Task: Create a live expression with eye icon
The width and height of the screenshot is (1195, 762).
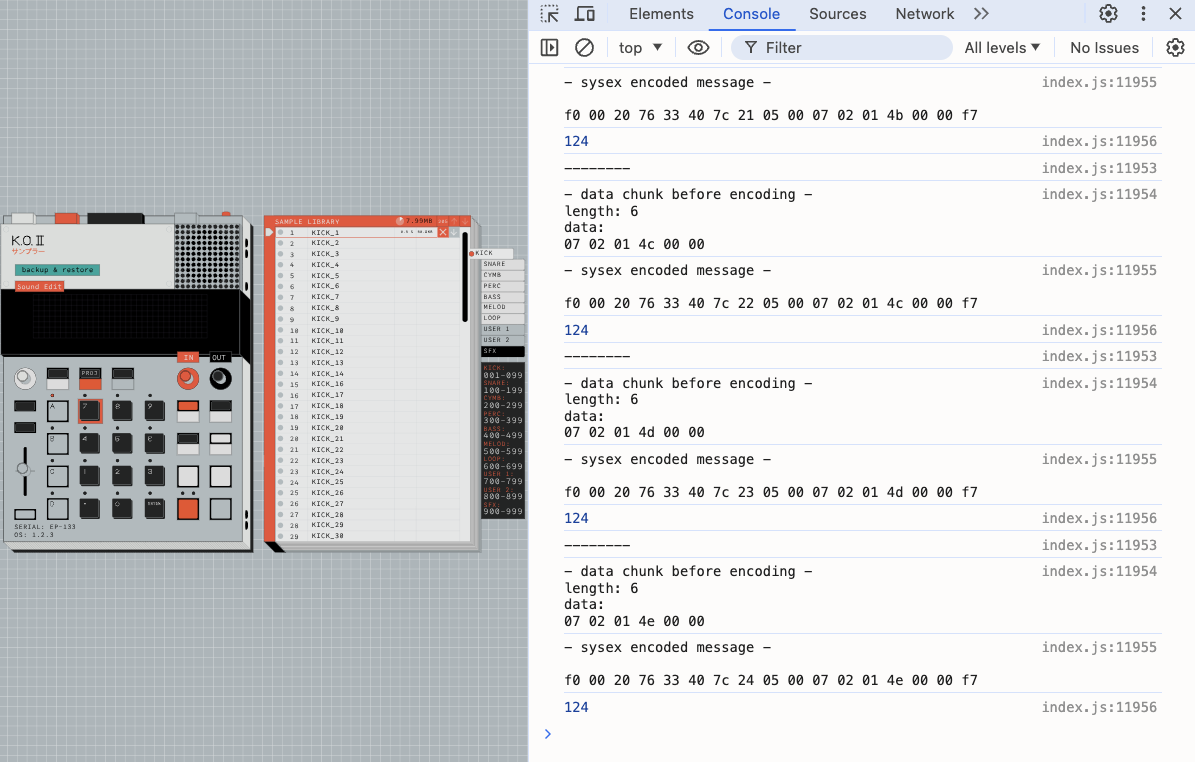Action: 698,47
